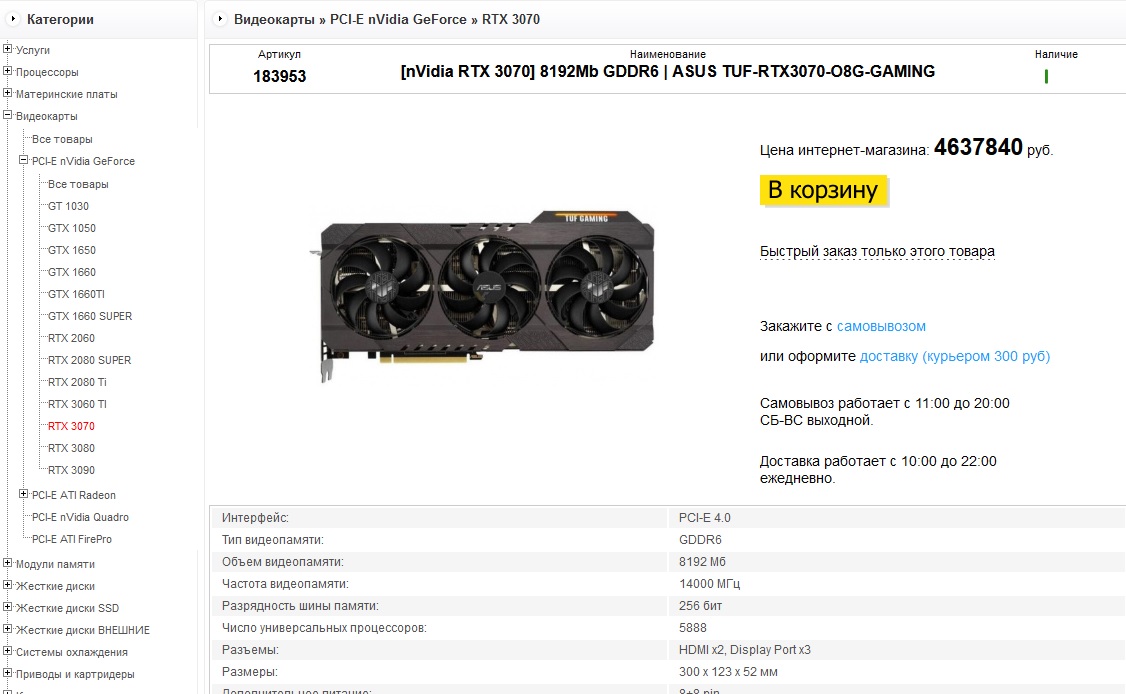Expand the Жесткие диски SSD category

pyautogui.click(x=7, y=606)
